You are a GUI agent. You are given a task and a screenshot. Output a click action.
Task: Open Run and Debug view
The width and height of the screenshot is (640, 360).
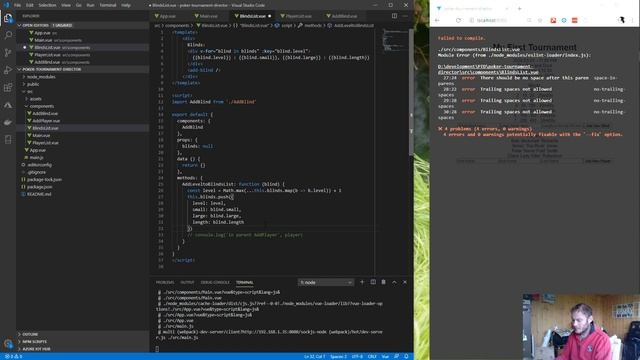click(x=8, y=70)
